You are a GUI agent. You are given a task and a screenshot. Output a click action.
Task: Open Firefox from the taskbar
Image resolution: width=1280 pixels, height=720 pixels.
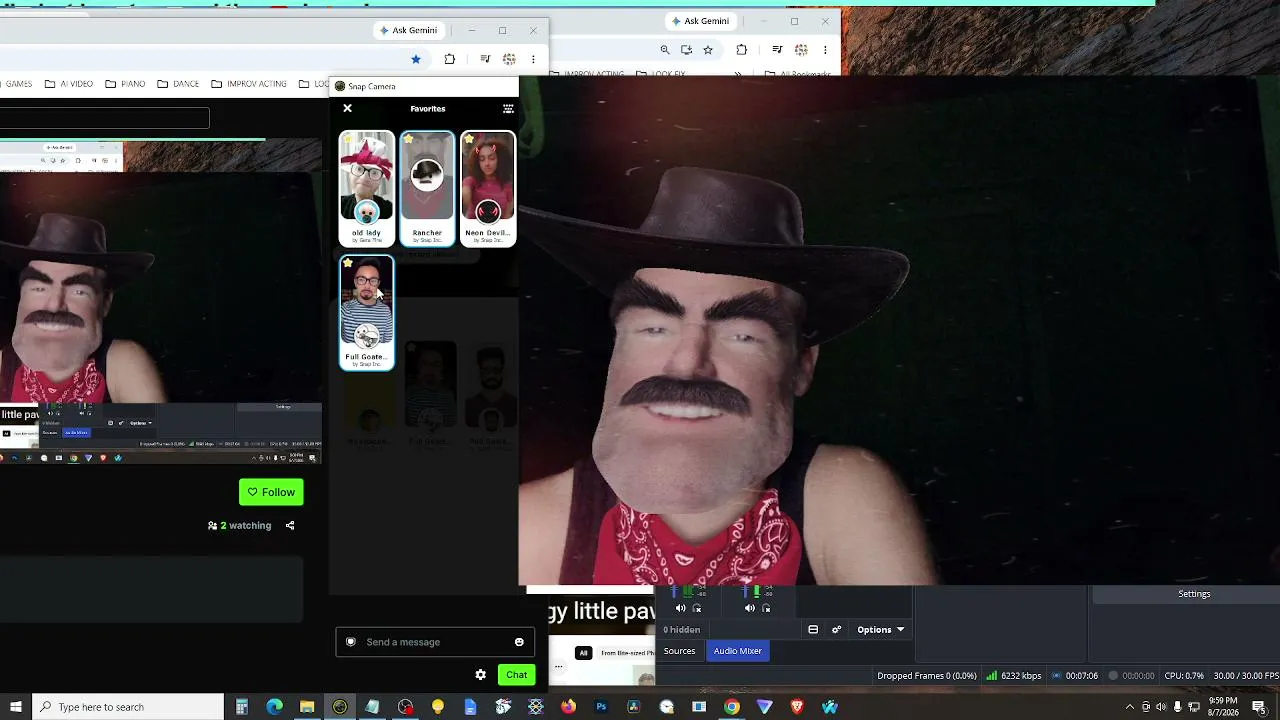click(568, 707)
